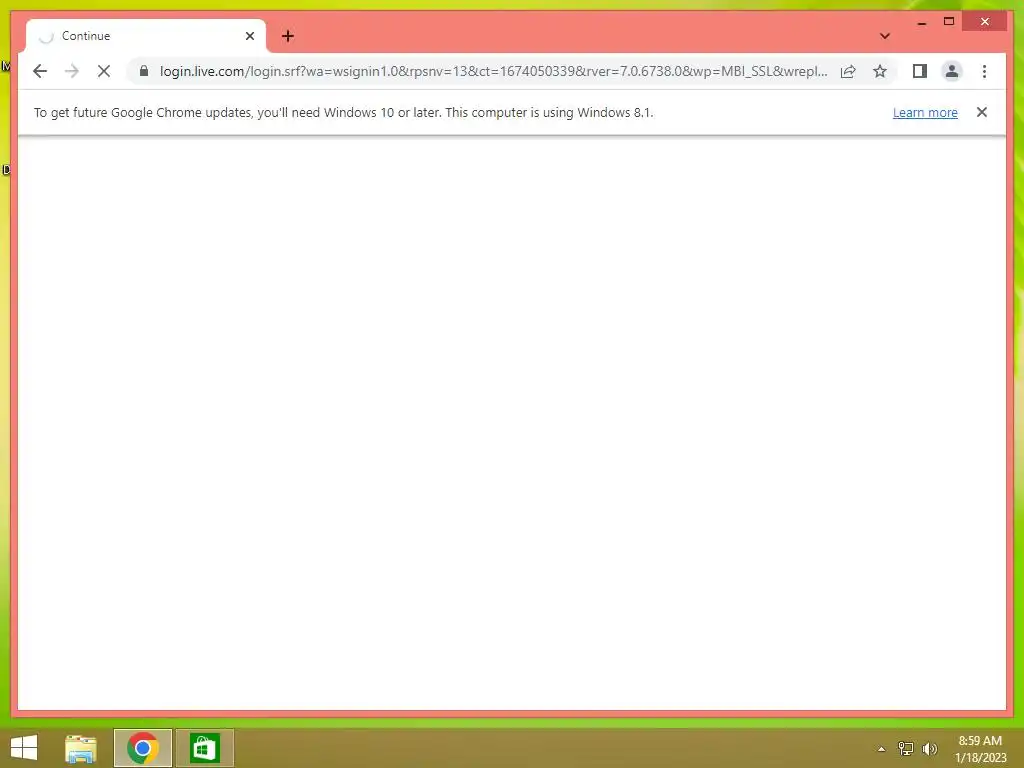Click the grayed-out forward navigation arrow
This screenshot has width=1024, height=768.
(x=72, y=71)
